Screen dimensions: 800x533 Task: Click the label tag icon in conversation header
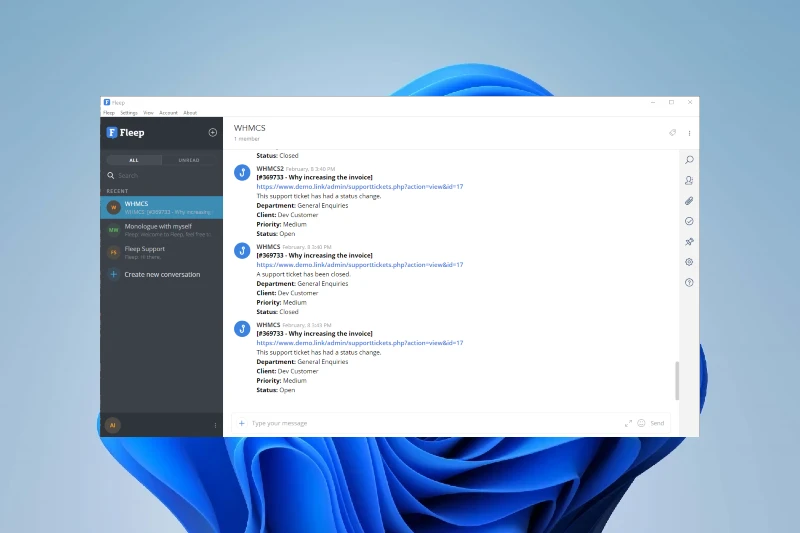pos(672,133)
